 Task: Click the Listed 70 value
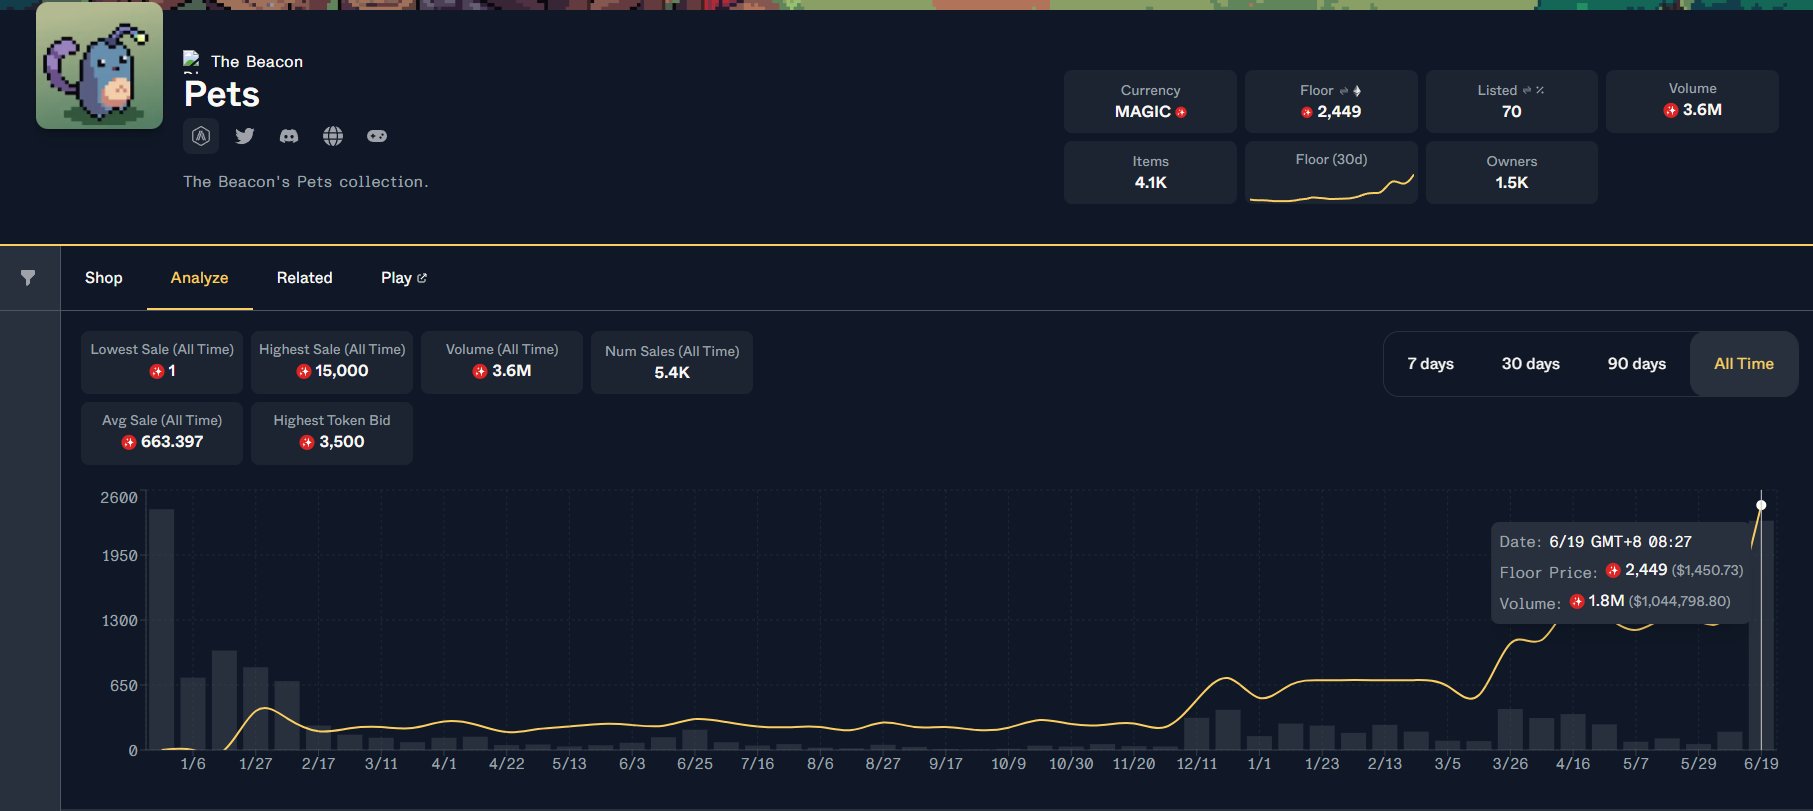1511,112
